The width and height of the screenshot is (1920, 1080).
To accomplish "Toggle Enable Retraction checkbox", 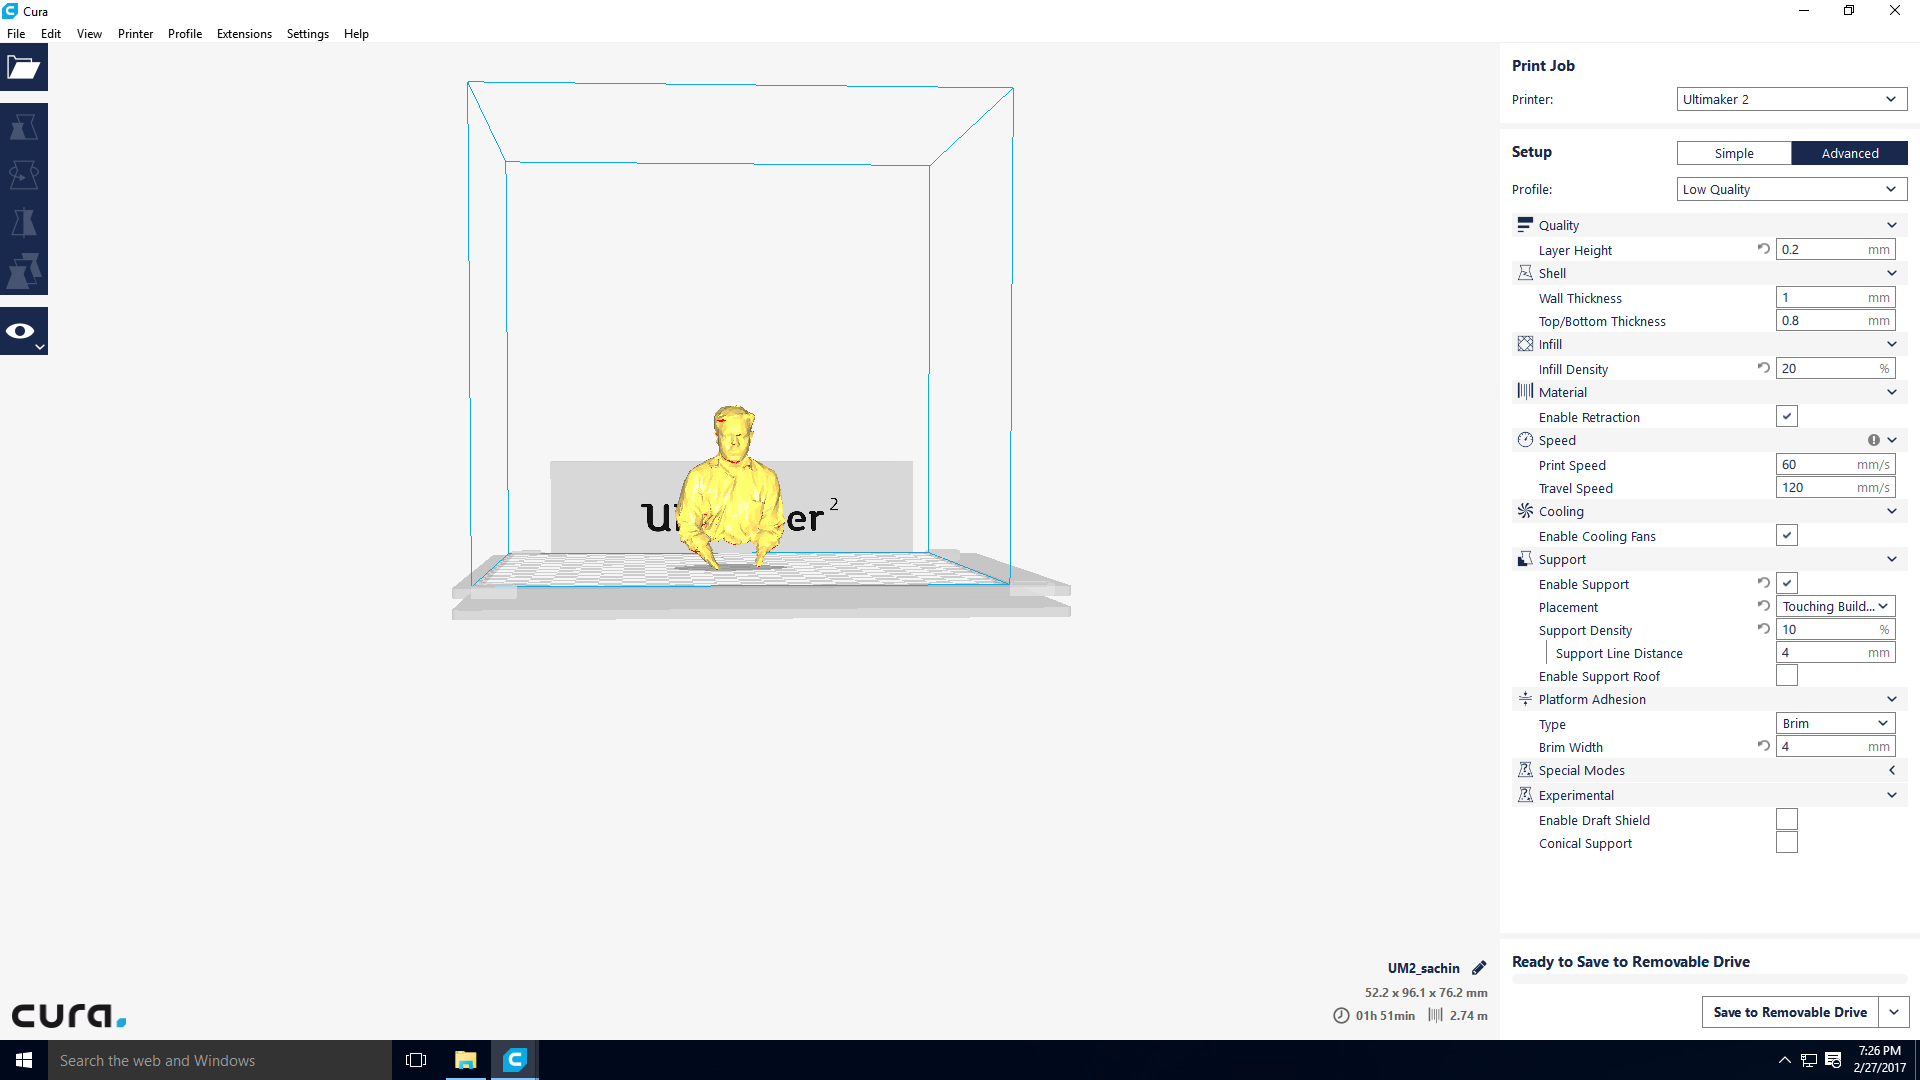I will 1787,417.
